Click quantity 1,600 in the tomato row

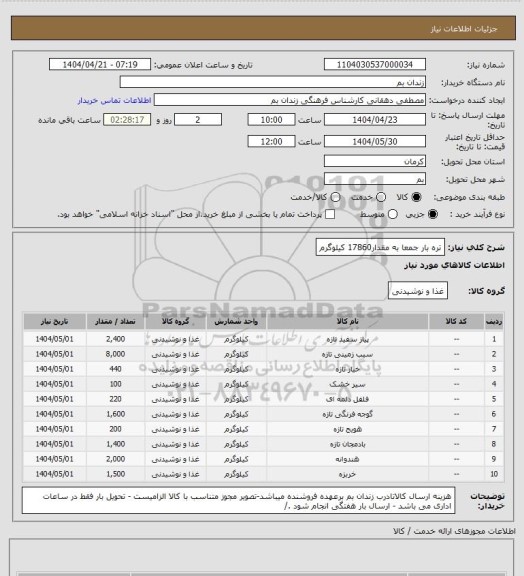[x=115, y=414]
